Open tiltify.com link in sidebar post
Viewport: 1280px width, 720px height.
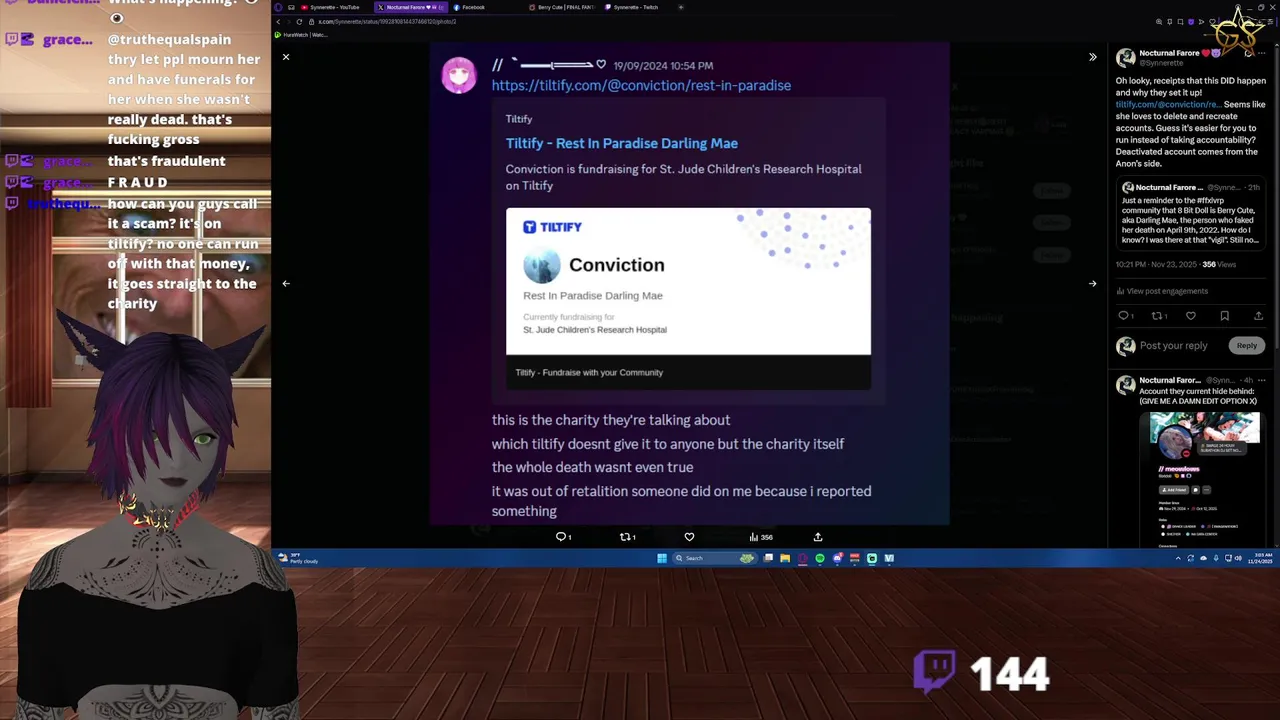[x=1168, y=104]
